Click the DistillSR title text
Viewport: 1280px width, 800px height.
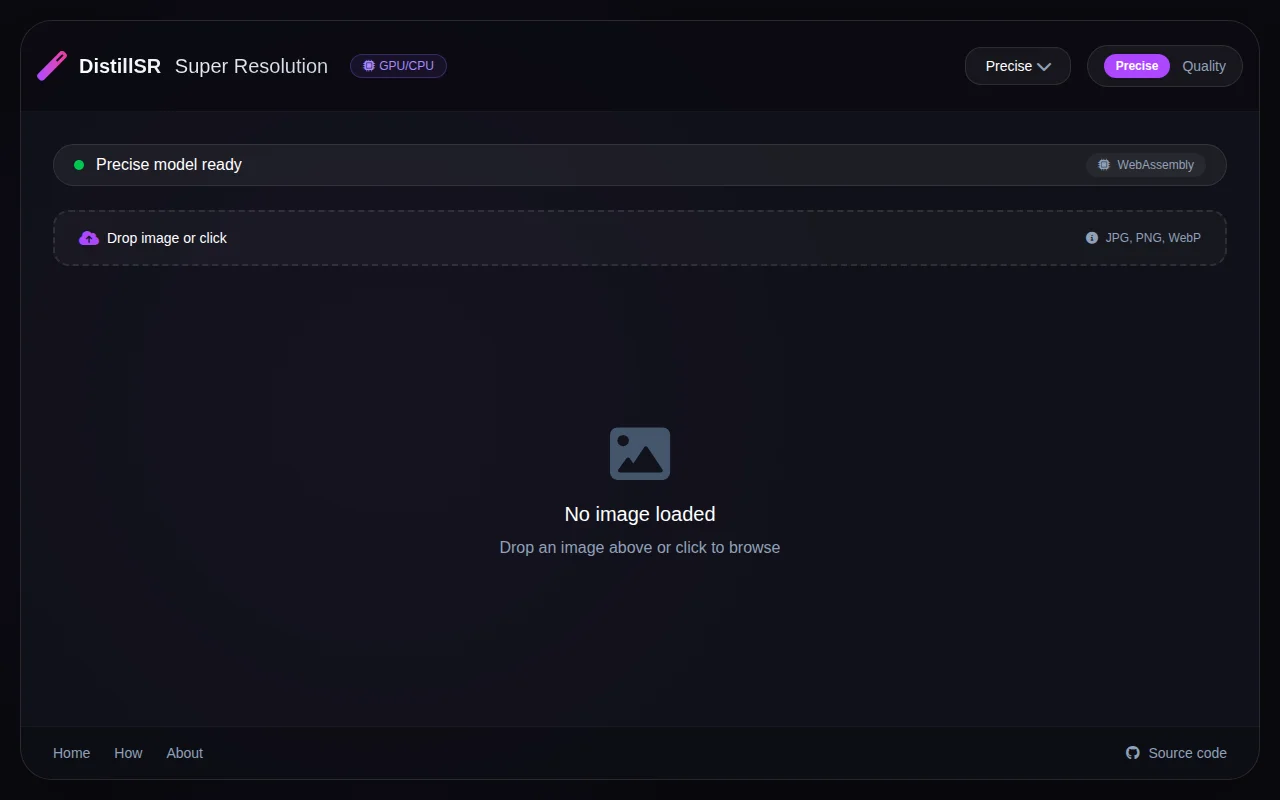click(x=120, y=66)
